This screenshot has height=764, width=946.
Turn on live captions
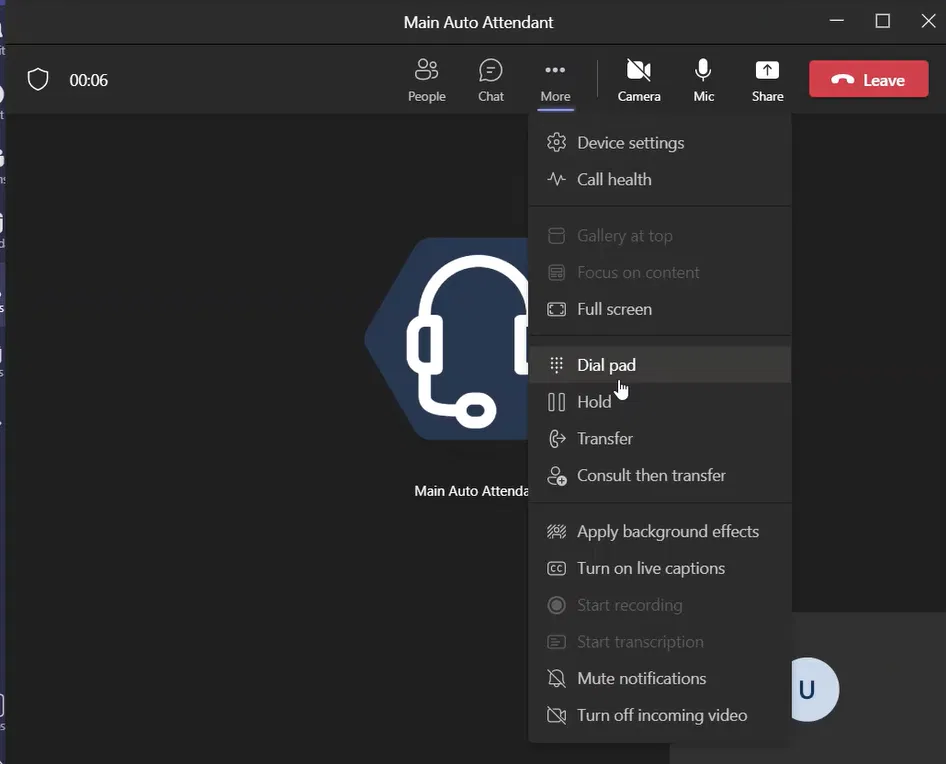tap(650, 569)
